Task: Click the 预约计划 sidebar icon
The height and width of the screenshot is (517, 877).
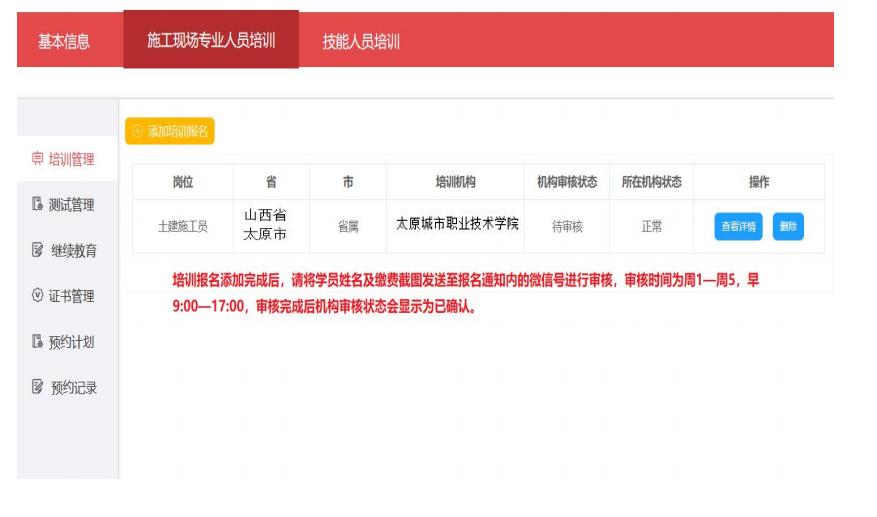Action: (x=37, y=341)
